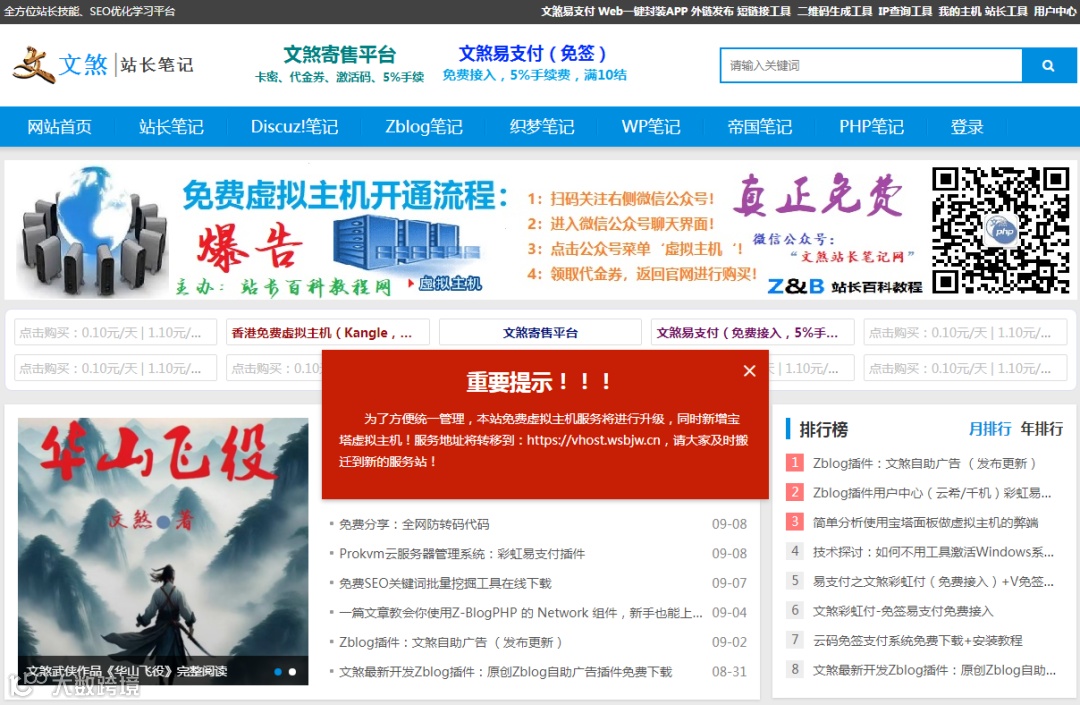Open rank 2 Zblog插件用户中心 item
The height and width of the screenshot is (705, 1080).
click(932, 493)
